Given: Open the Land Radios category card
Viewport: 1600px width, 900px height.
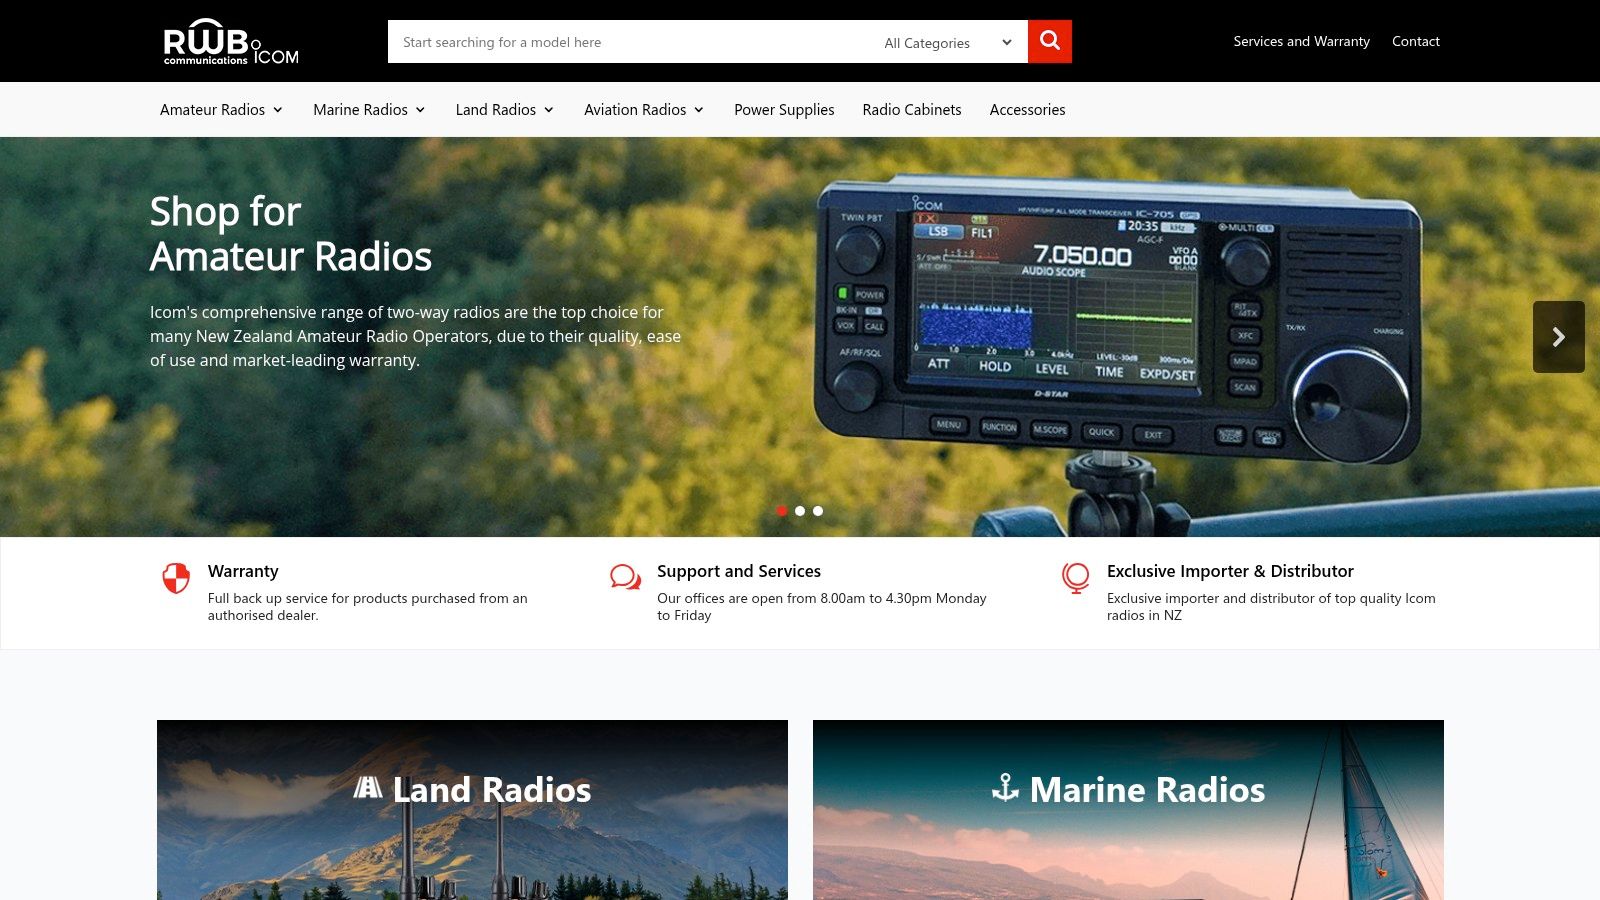Looking at the screenshot, I should point(472,810).
